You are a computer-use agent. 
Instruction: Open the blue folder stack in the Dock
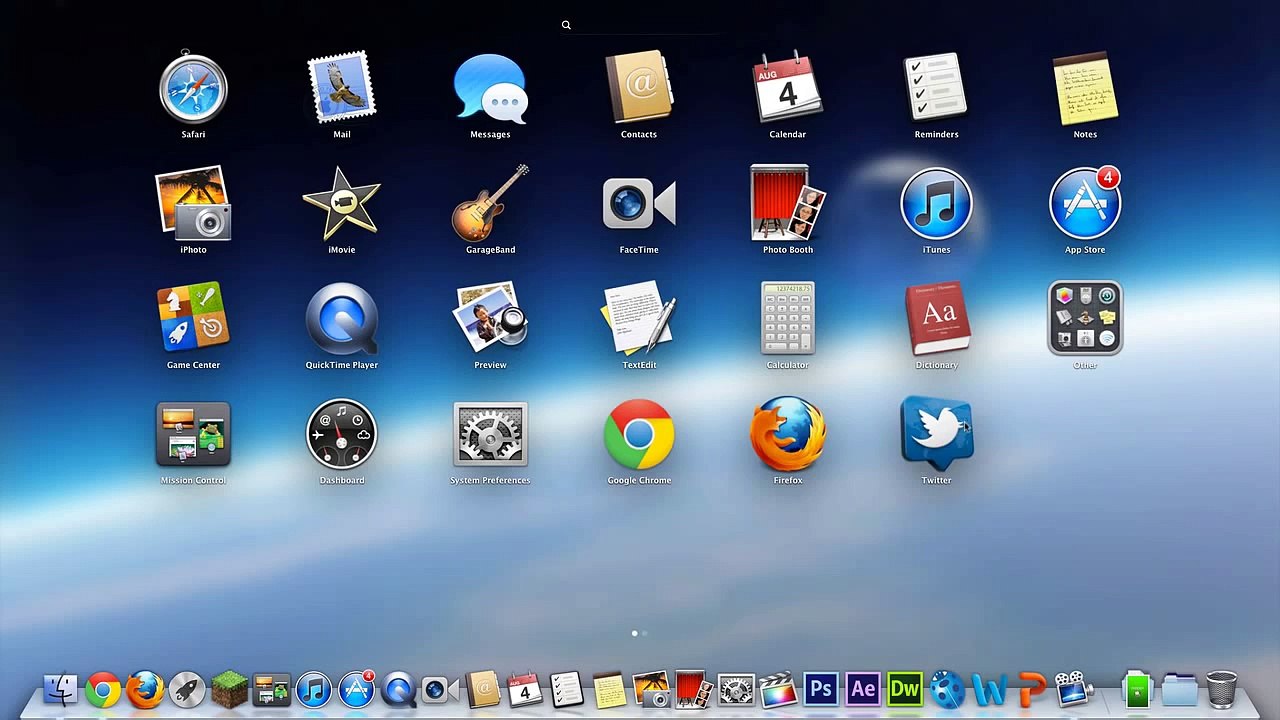pos(1179,689)
